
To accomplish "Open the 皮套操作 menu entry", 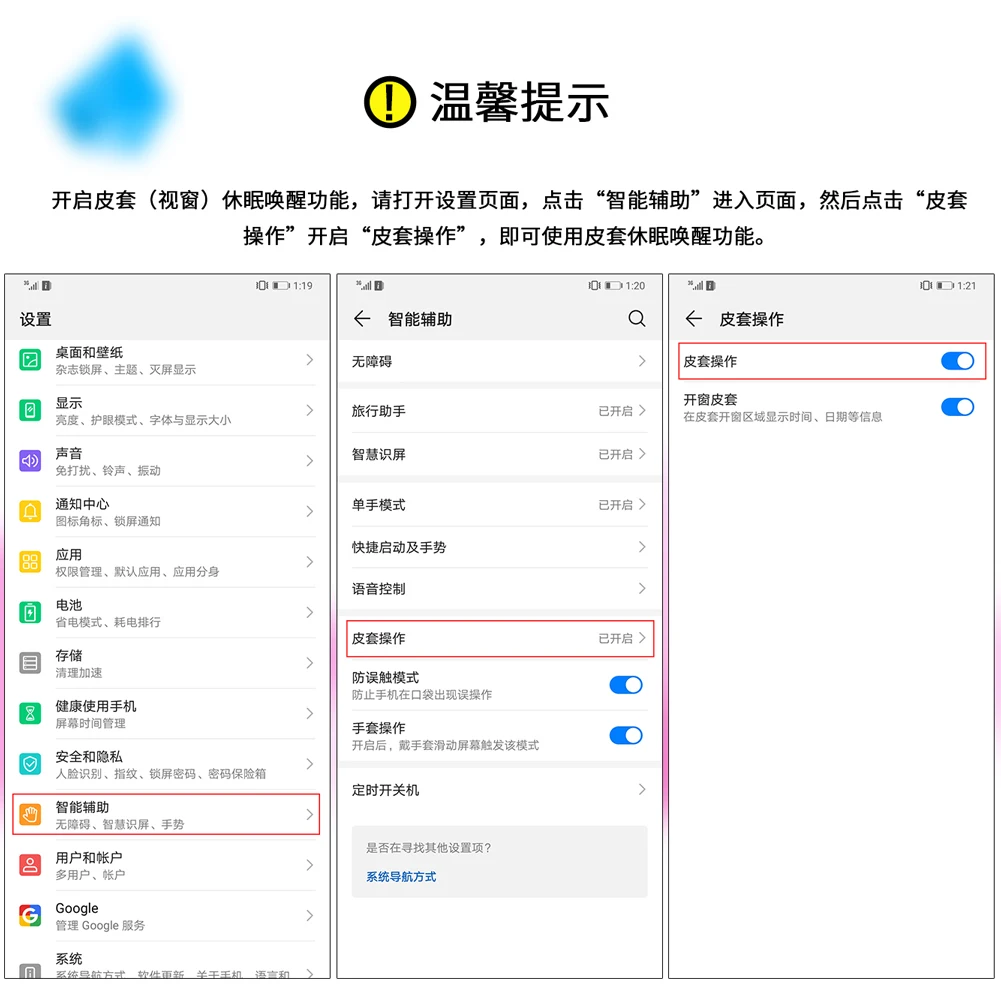I will [500, 638].
